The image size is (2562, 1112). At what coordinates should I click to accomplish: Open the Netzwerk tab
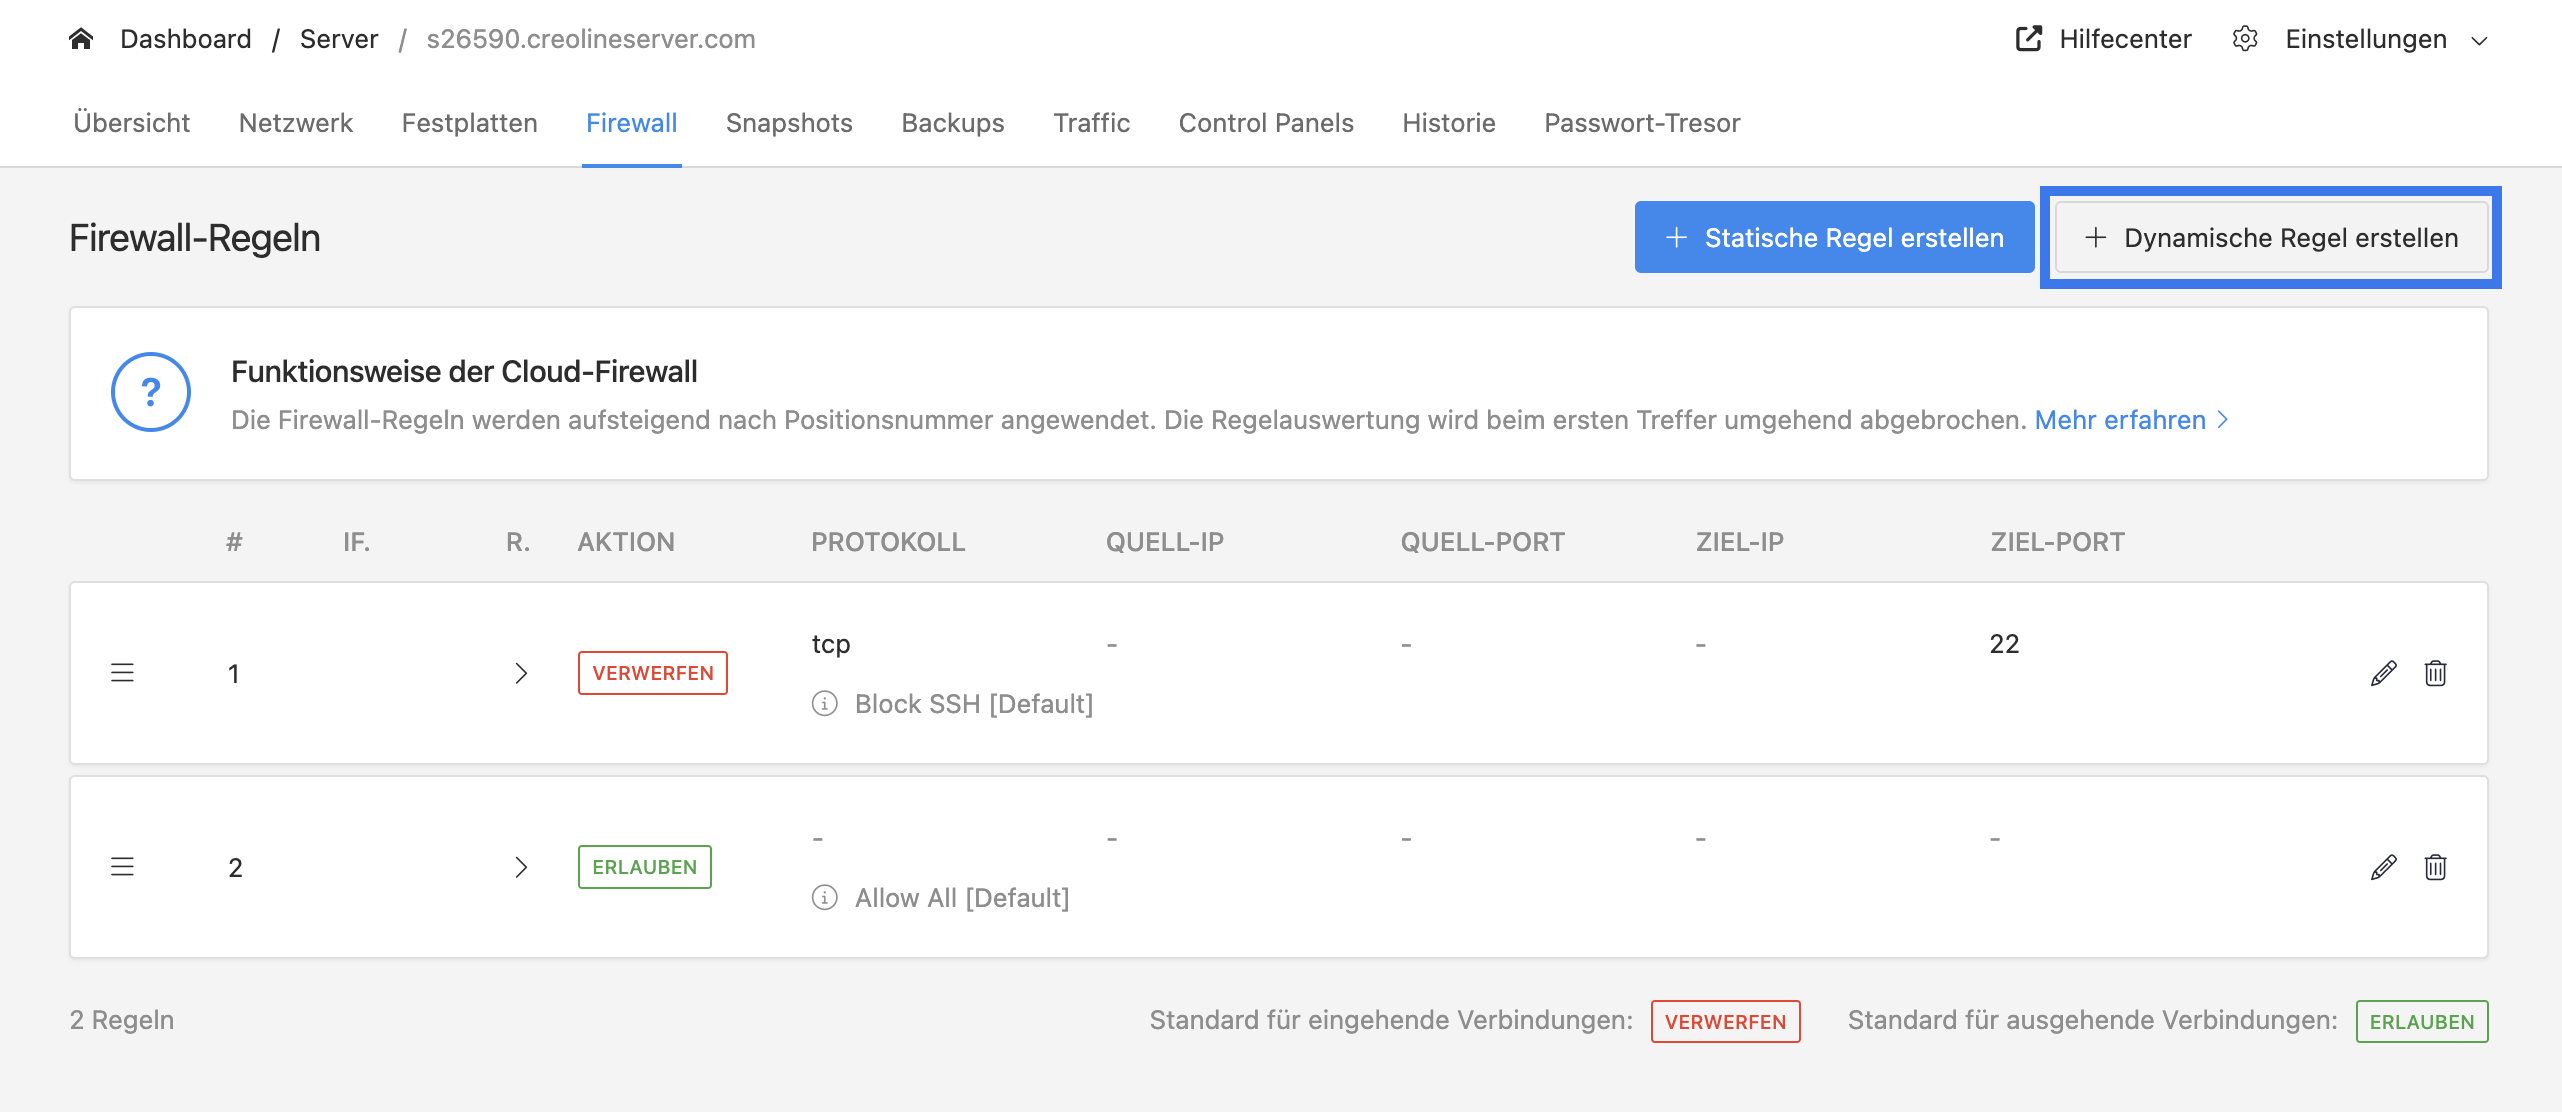click(296, 123)
